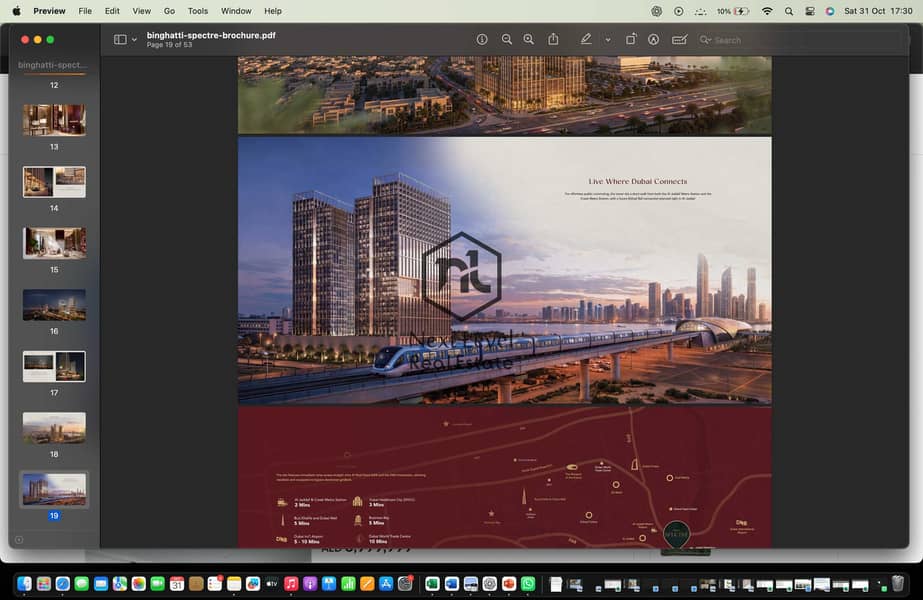This screenshot has width=923, height=600.
Task: Expand the sidebar view options chevron
Action: [x=134, y=39]
